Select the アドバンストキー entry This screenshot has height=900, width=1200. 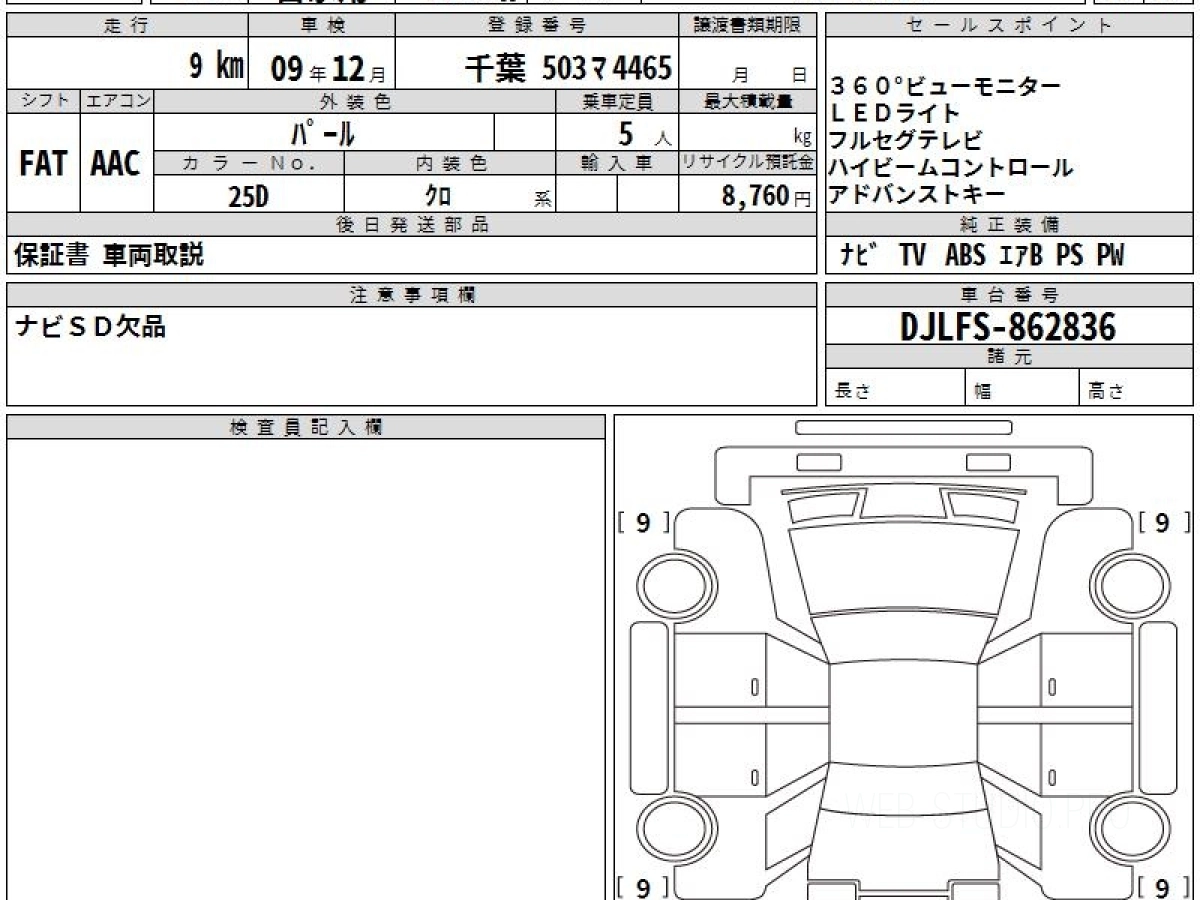(917, 193)
